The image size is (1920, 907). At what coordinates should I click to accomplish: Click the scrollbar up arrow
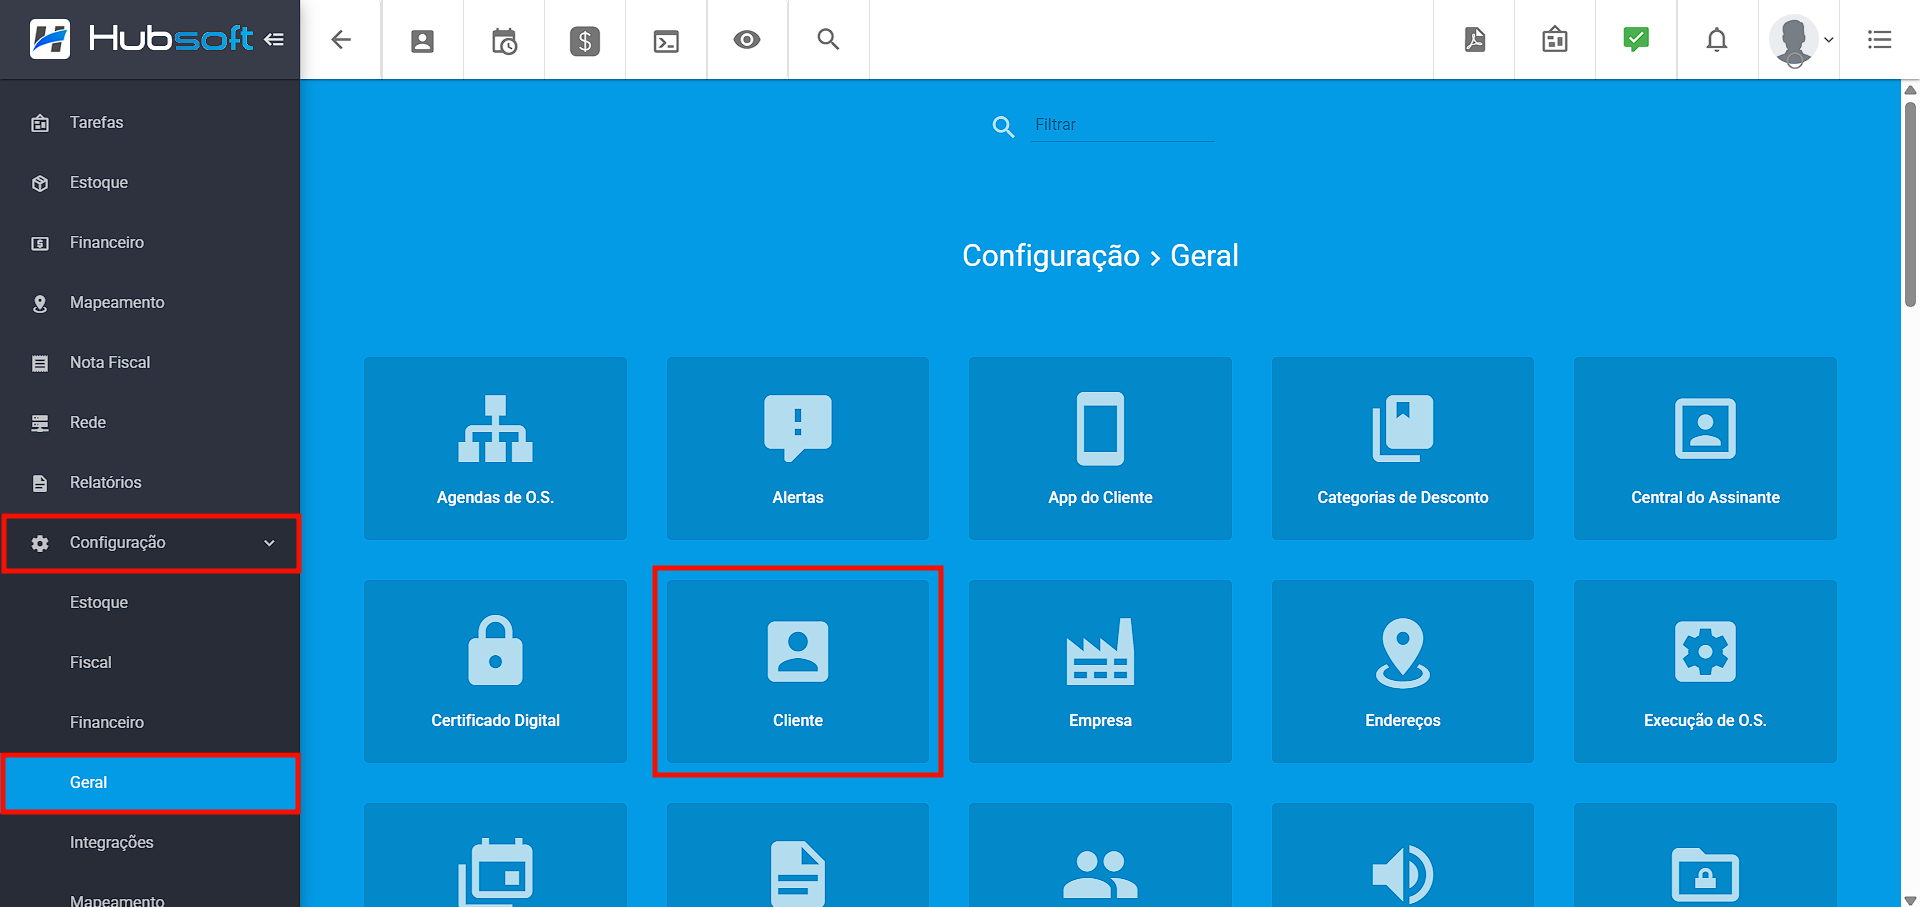click(x=1910, y=89)
